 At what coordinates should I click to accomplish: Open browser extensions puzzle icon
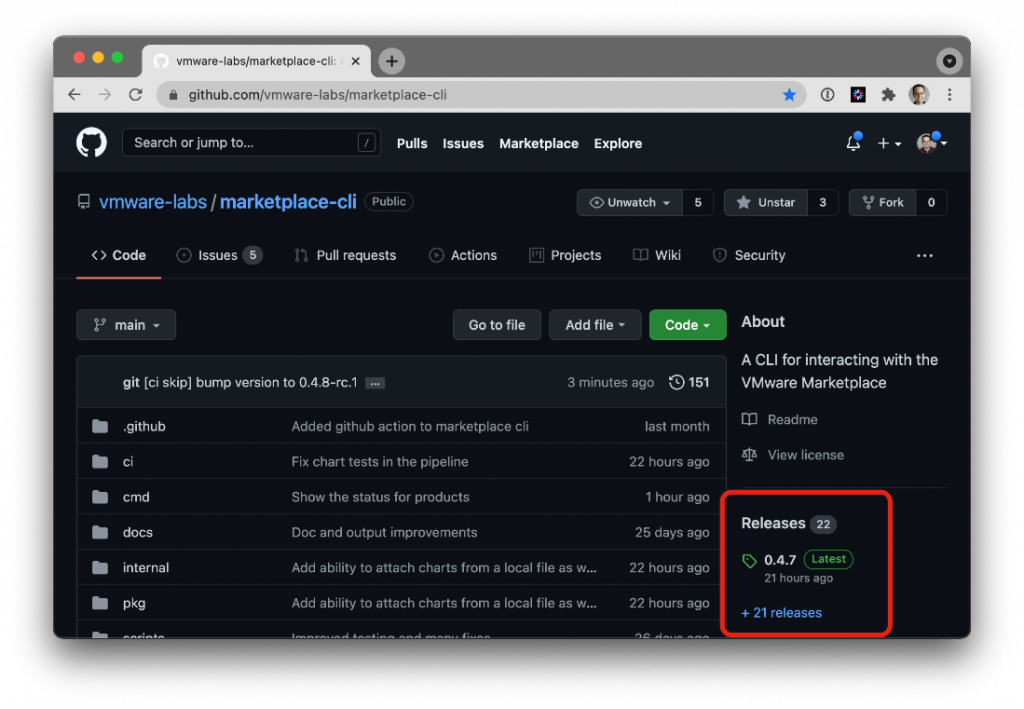(887, 95)
